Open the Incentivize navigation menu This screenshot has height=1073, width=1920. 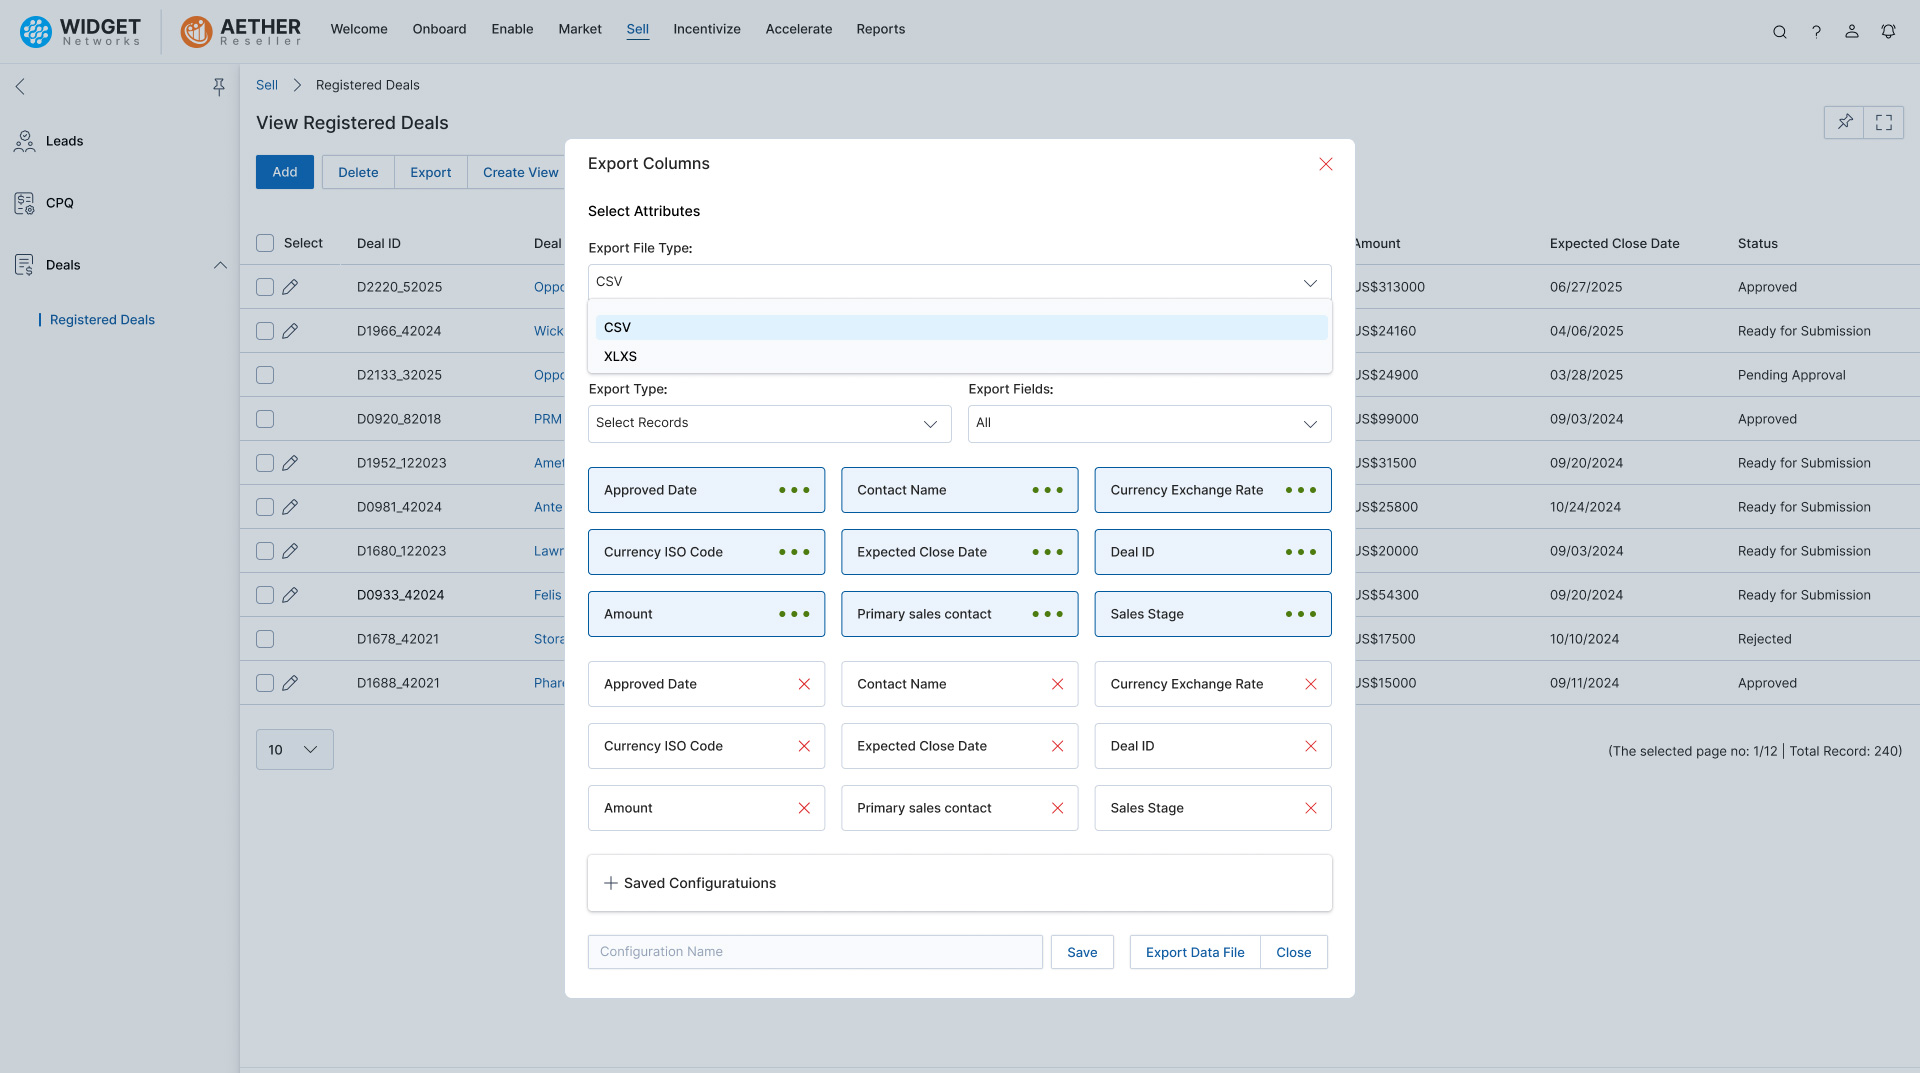[706, 29]
